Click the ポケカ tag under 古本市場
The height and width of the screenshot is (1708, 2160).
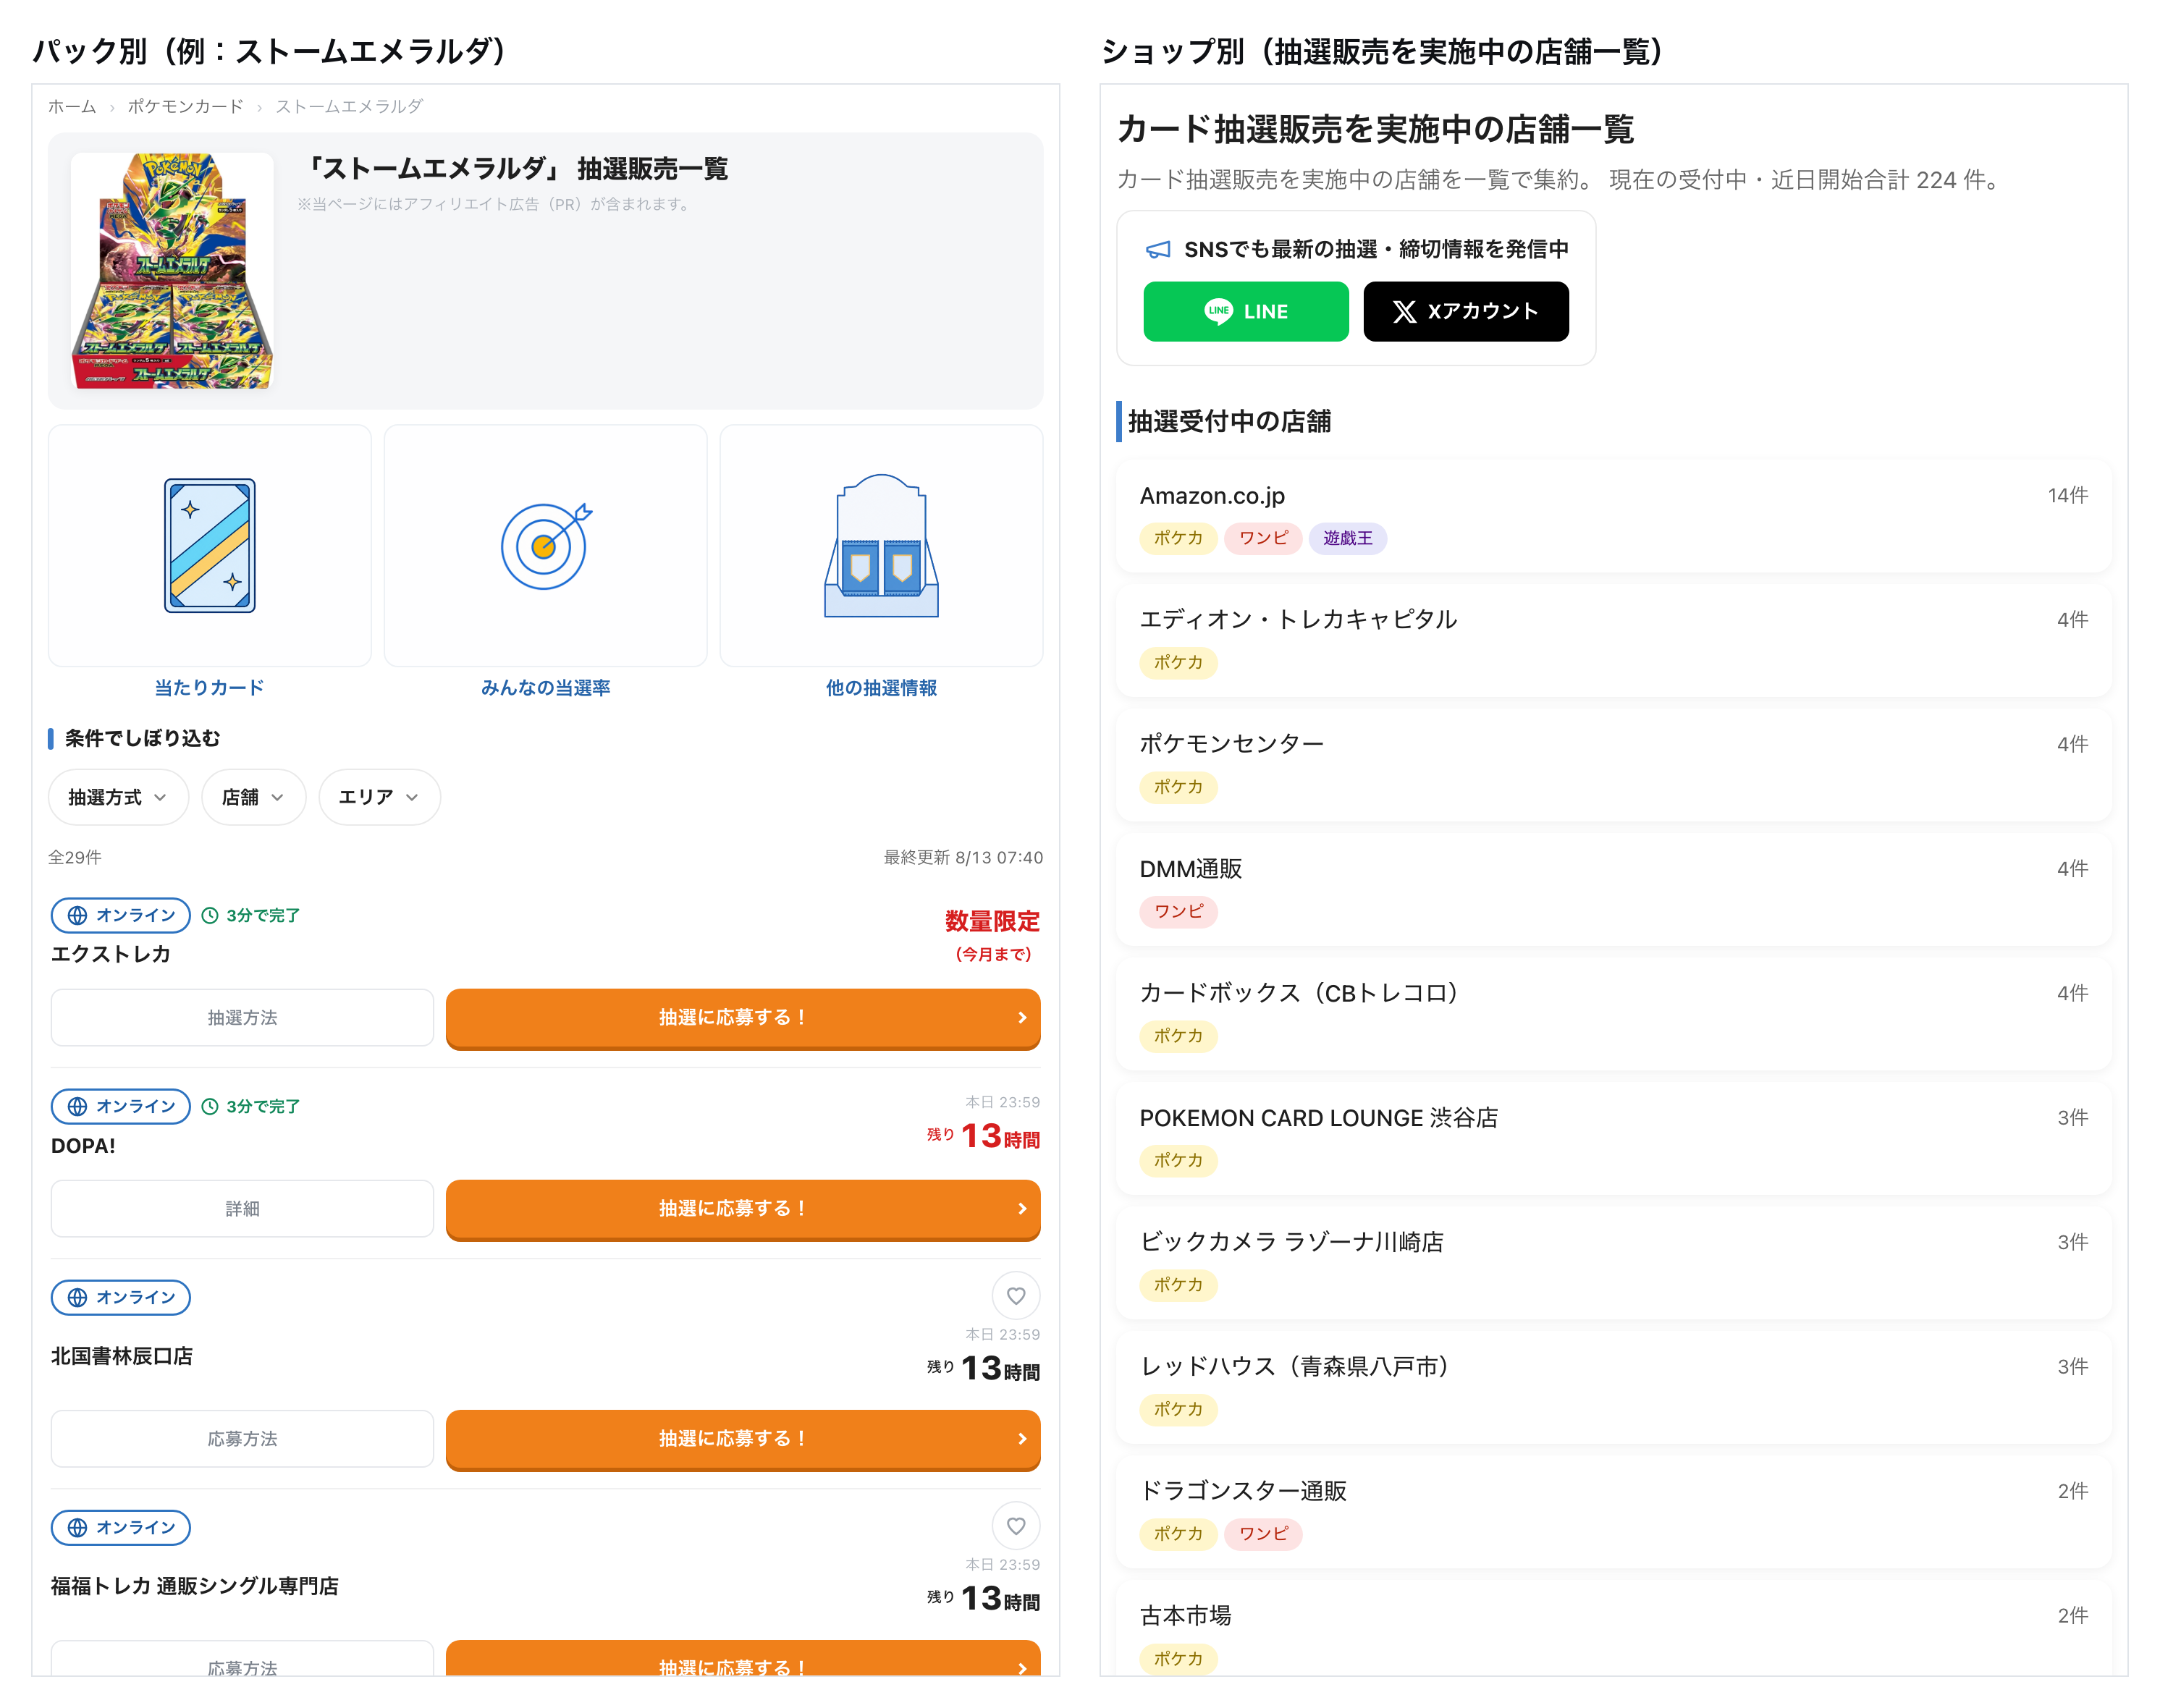coord(1178,1658)
